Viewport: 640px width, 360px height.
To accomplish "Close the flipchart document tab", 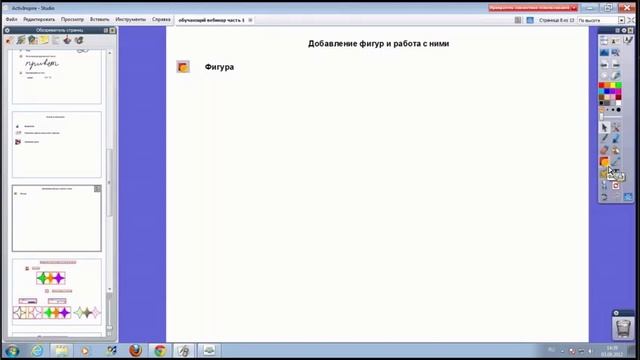I will coord(250,20).
